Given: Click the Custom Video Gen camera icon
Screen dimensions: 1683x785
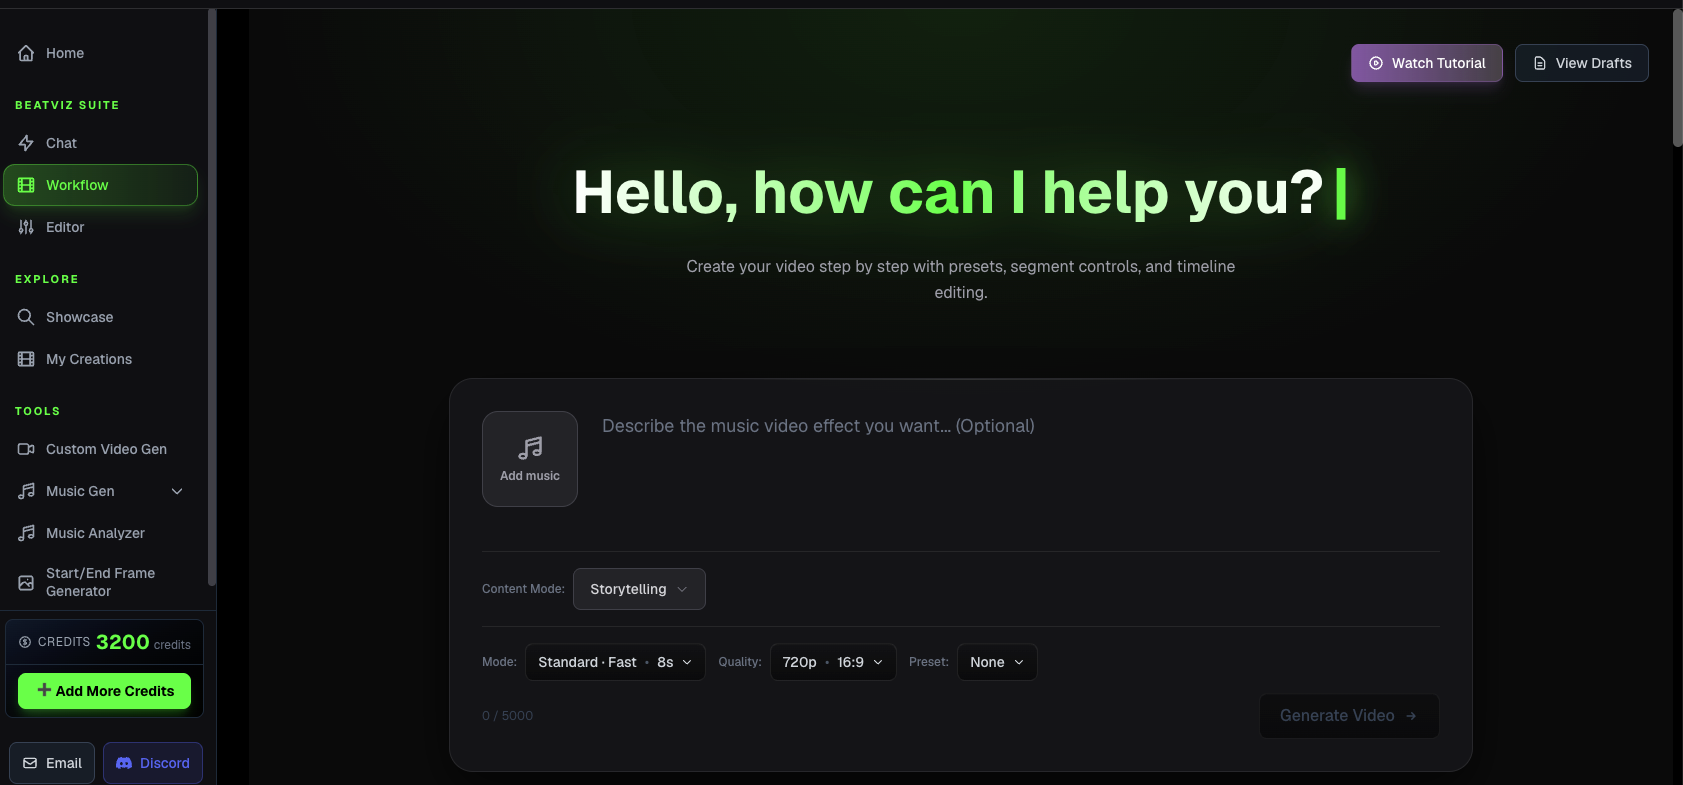Looking at the screenshot, I should 26,449.
